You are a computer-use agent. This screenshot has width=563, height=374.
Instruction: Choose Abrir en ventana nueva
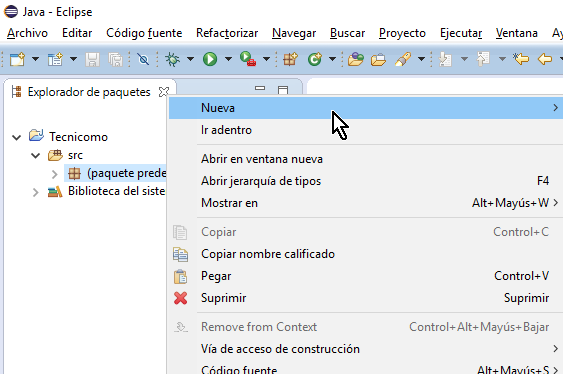click(366, 159)
